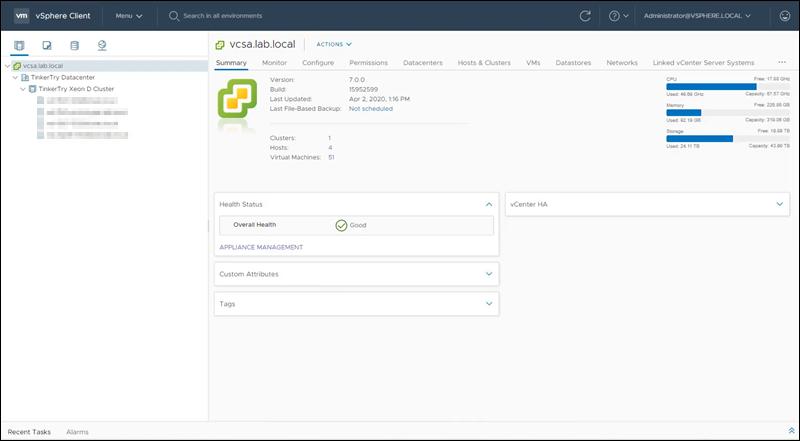800x441 pixels.
Task: Open the VMs and Templates inventory view icon
Action: point(47,45)
